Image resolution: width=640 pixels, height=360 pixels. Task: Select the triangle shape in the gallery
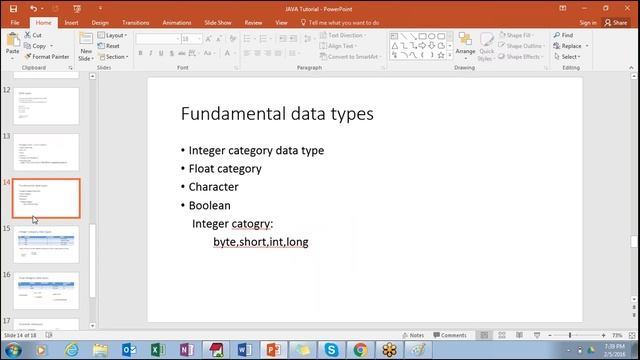[394, 46]
